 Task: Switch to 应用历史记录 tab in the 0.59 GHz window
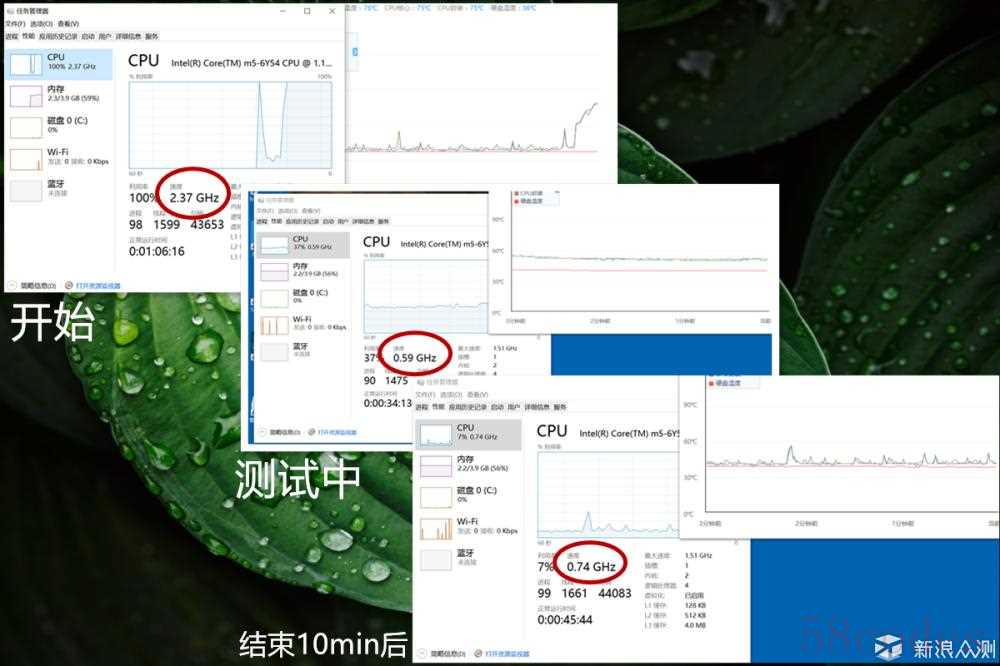[x=303, y=221]
